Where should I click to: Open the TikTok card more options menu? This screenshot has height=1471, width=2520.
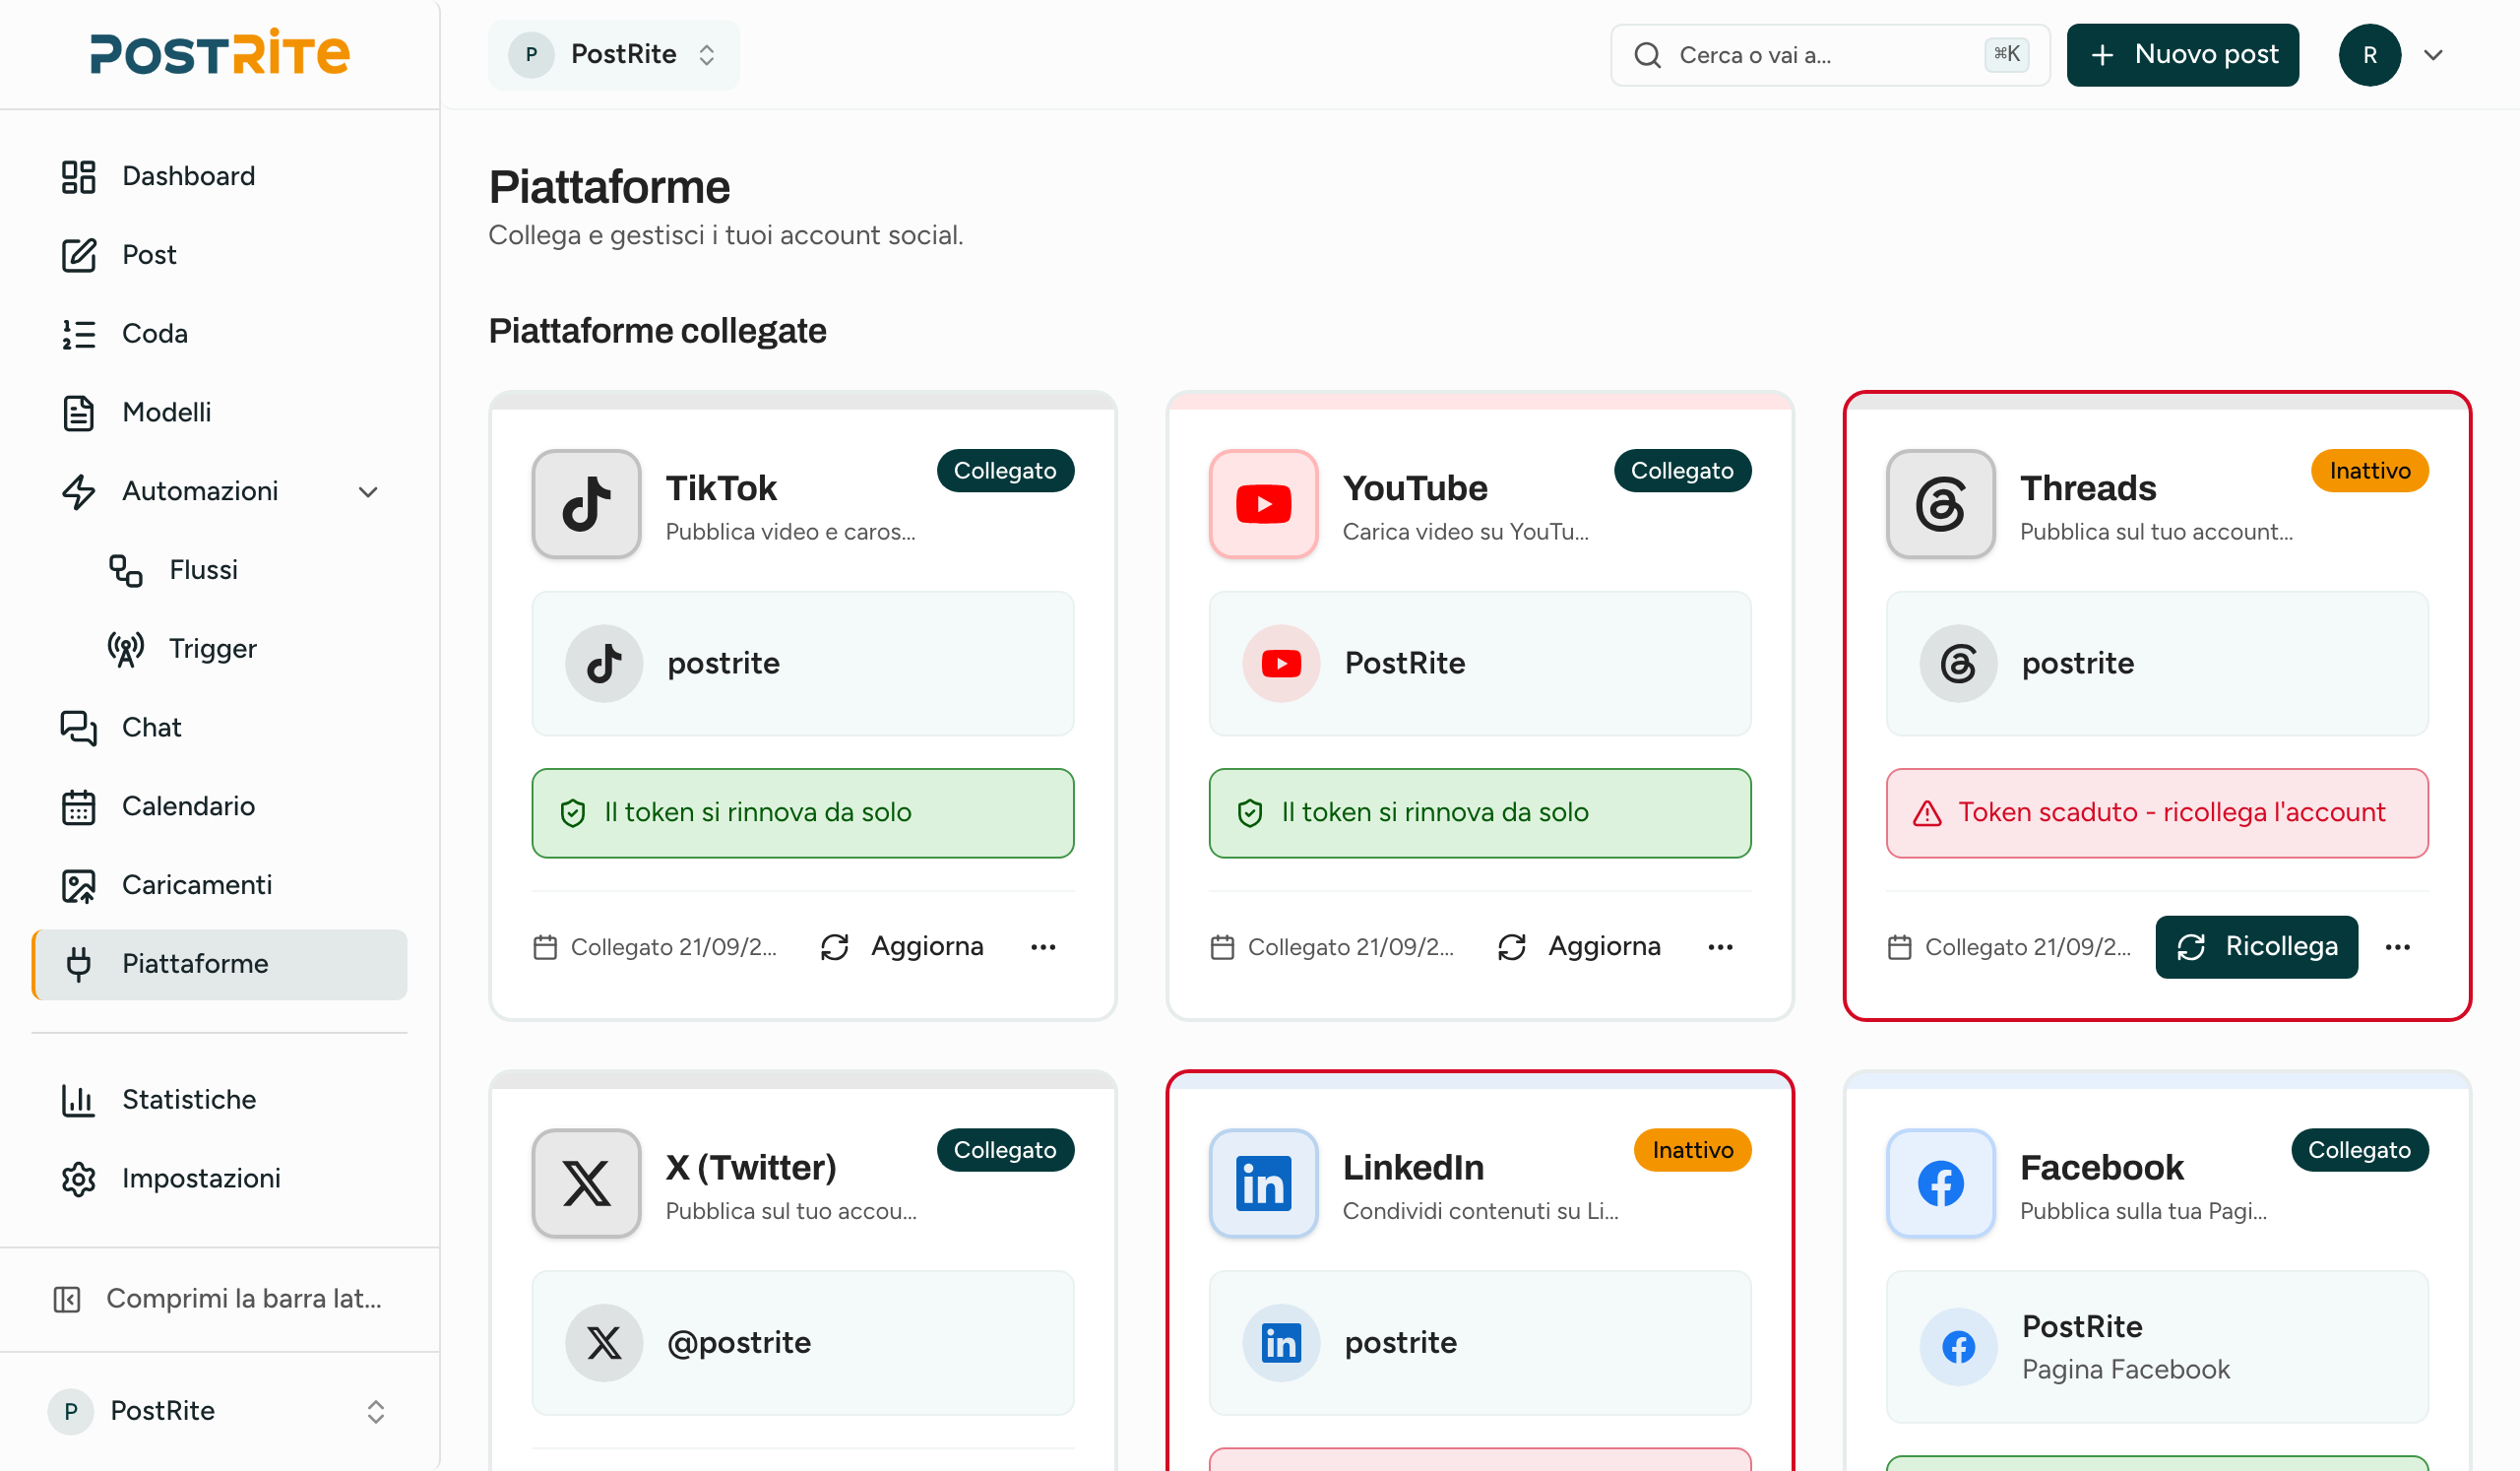coord(1043,947)
